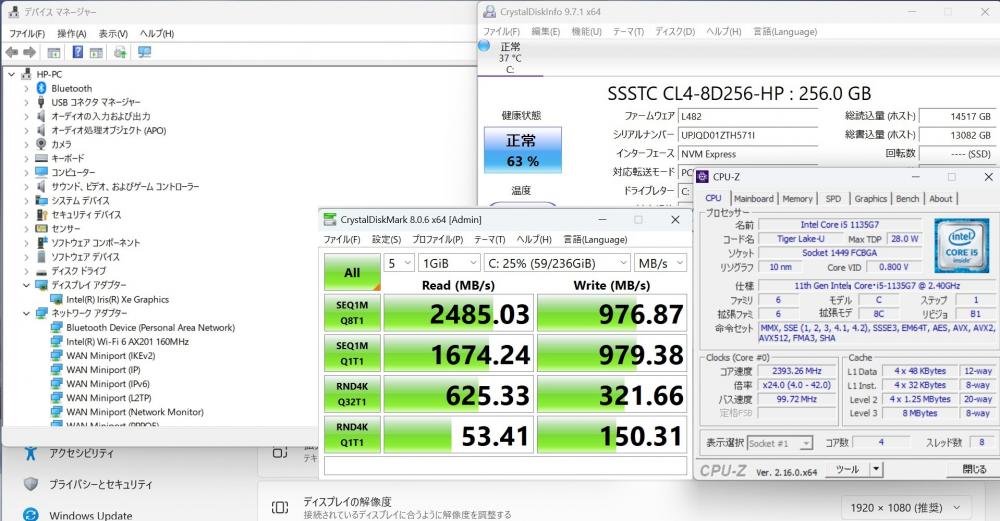Switch to the About tab in CPU-Z
Viewport: 1000px width, 521px height.
[x=940, y=198]
